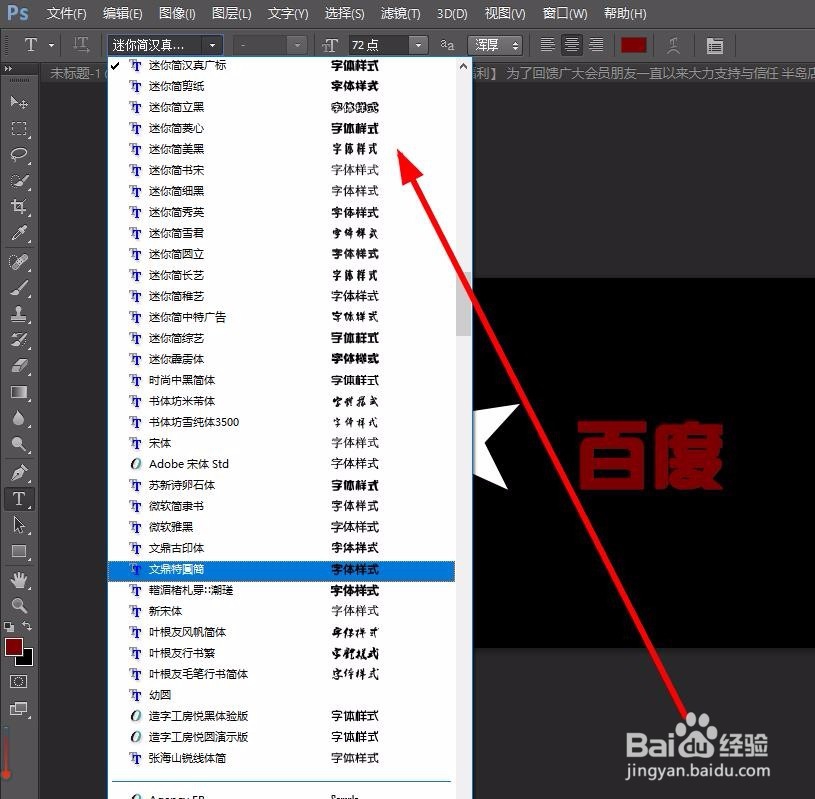This screenshot has height=799, width=815.
Task: Left align the text
Action: (547, 45)
